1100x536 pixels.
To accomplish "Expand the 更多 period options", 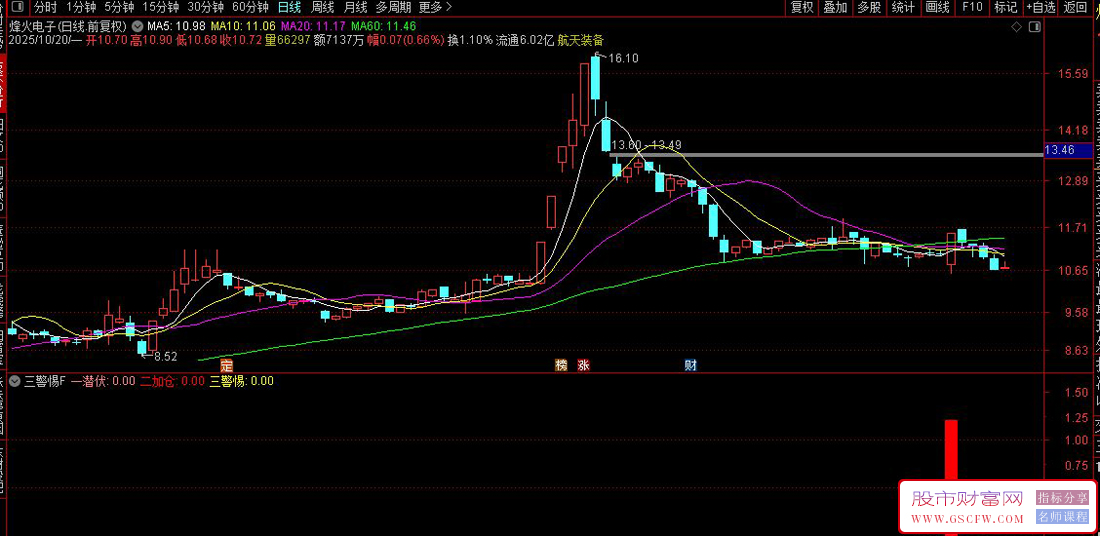I will 435,7.
